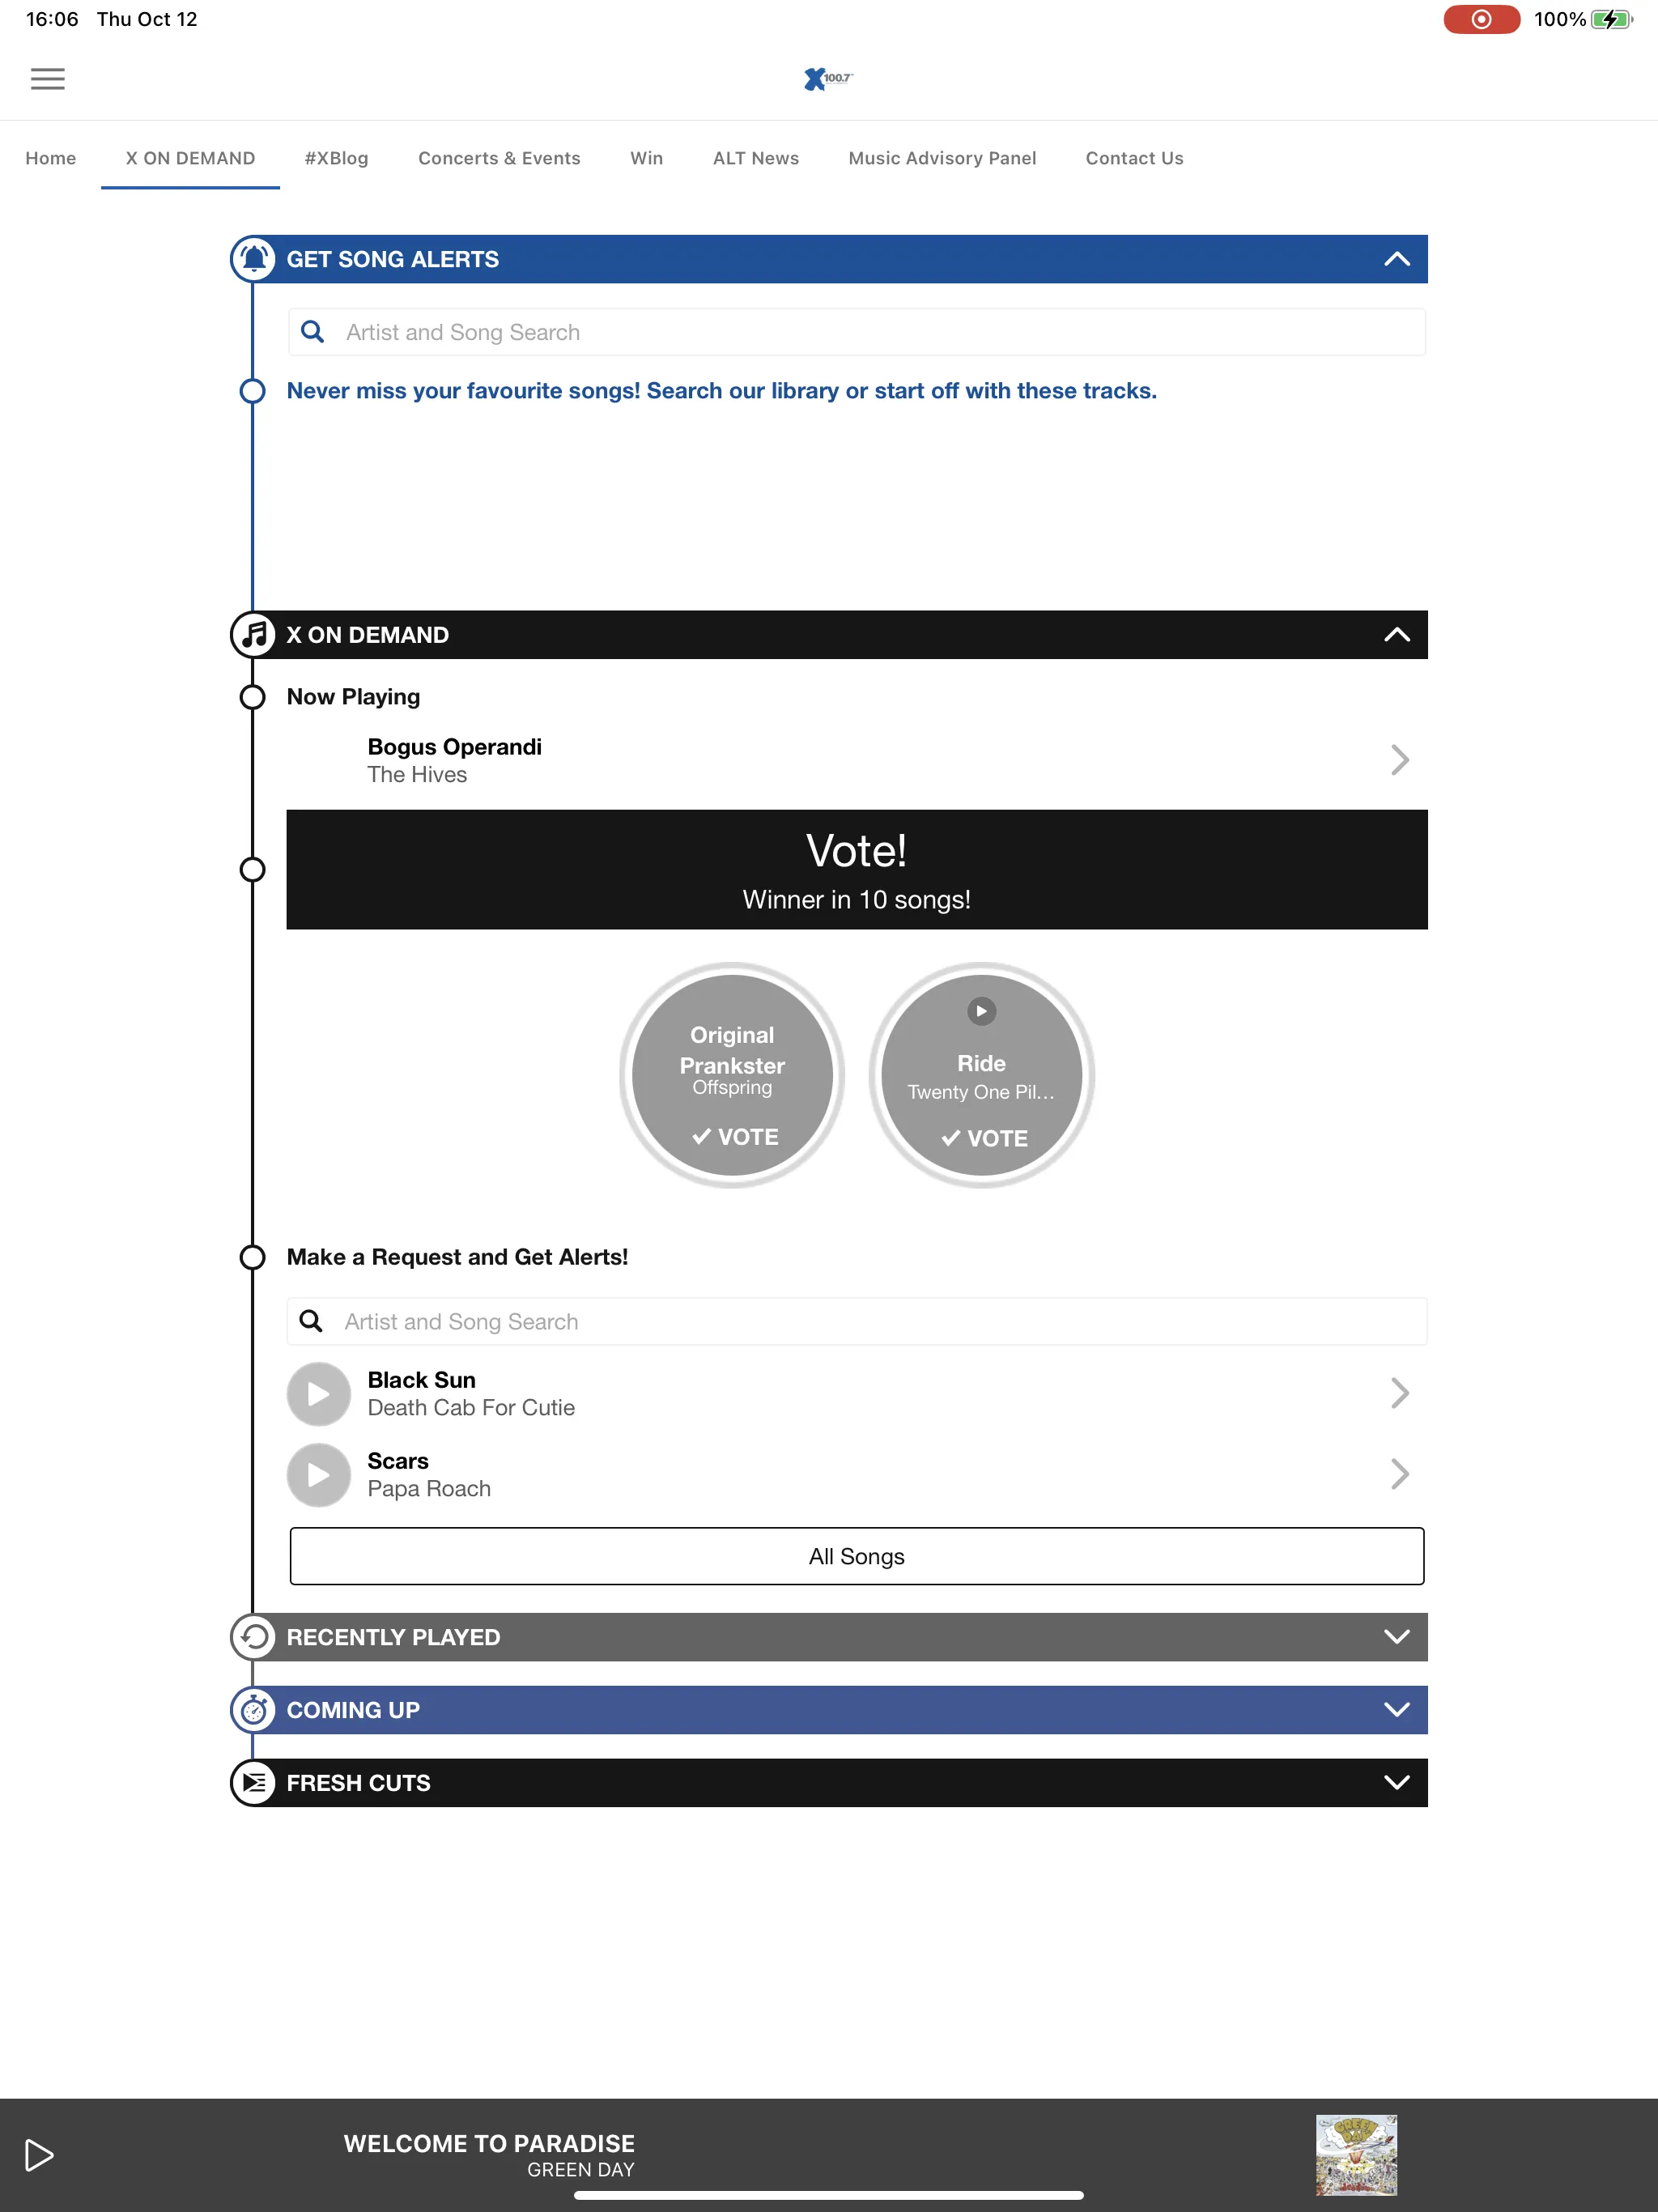
Task: Click the Black Sun Death Cab For Cutie link
Action: tap(855, 1393)
